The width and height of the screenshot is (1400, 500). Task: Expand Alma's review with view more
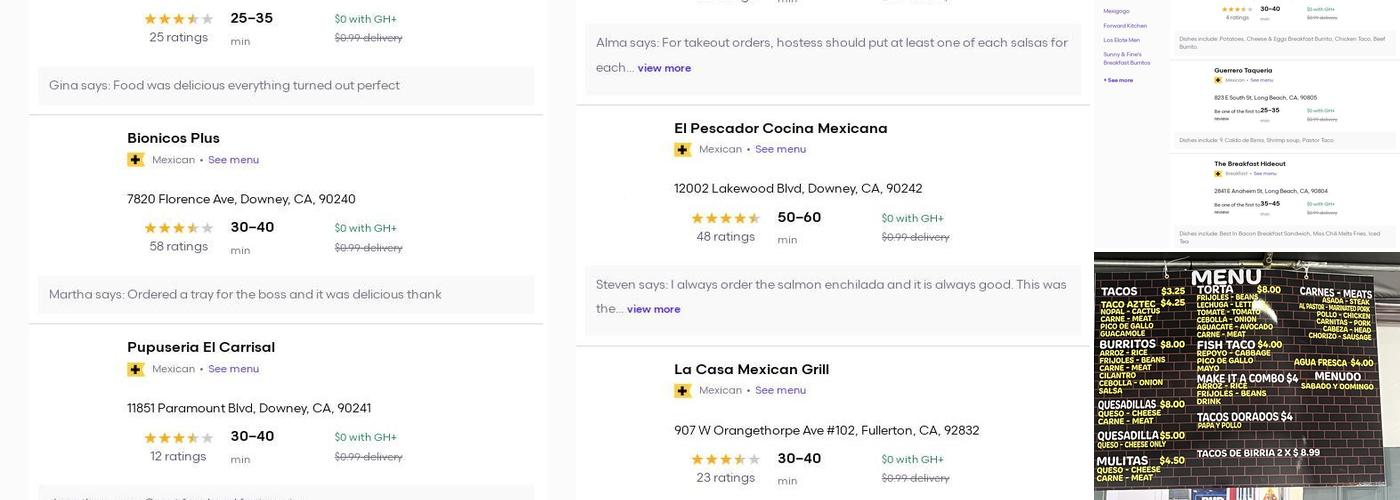tap(664, 68)
